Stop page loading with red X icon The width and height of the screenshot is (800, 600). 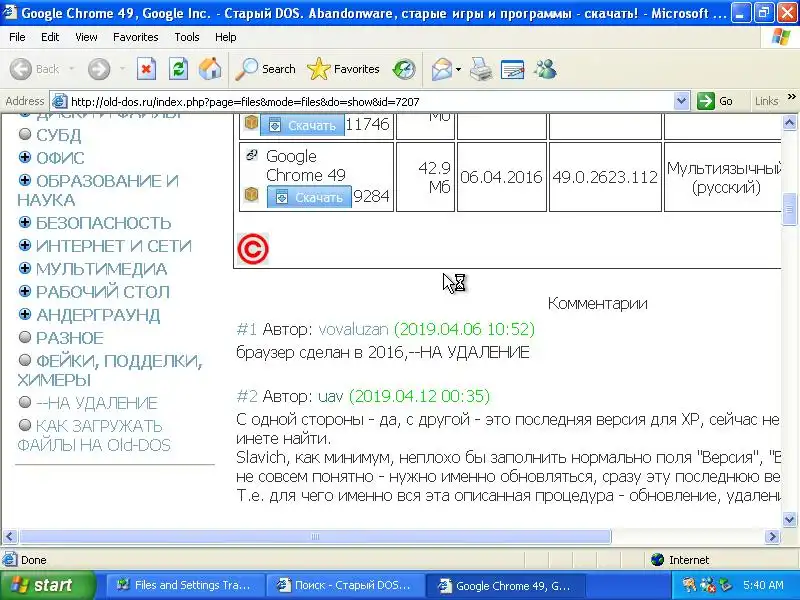146,69
